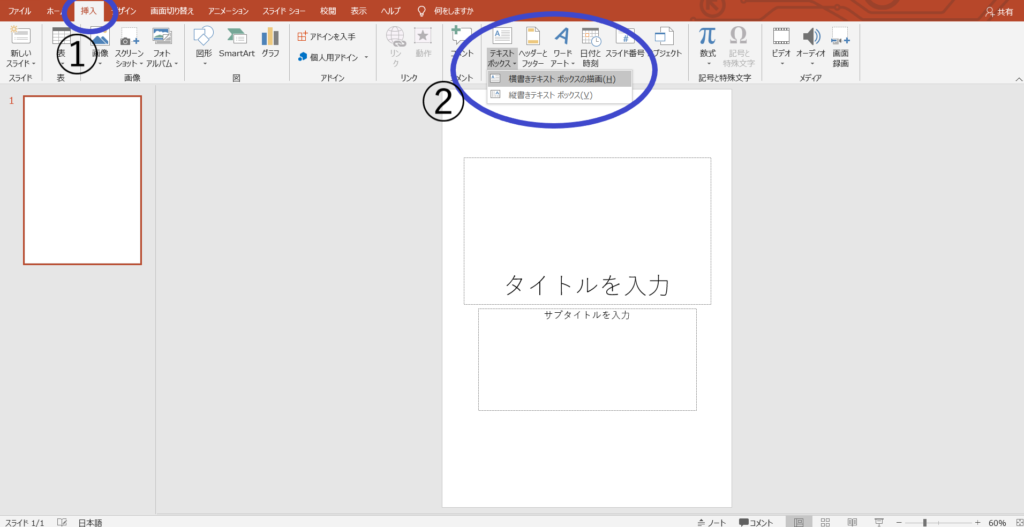The image size is (1024, 527).
Task: Open the オーディオ audio dropdown
Action: (810, 46)
